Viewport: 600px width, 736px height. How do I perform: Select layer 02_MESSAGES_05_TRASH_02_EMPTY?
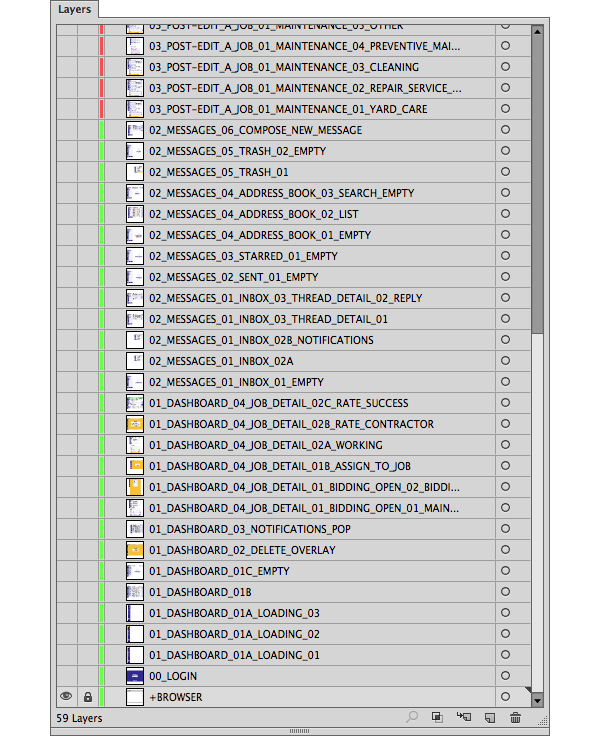237,151
